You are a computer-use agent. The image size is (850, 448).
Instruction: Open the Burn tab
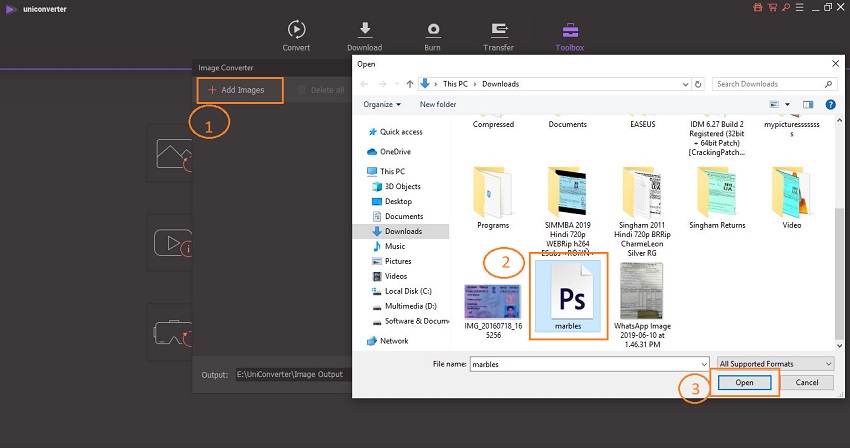click(x=433, y=36)
